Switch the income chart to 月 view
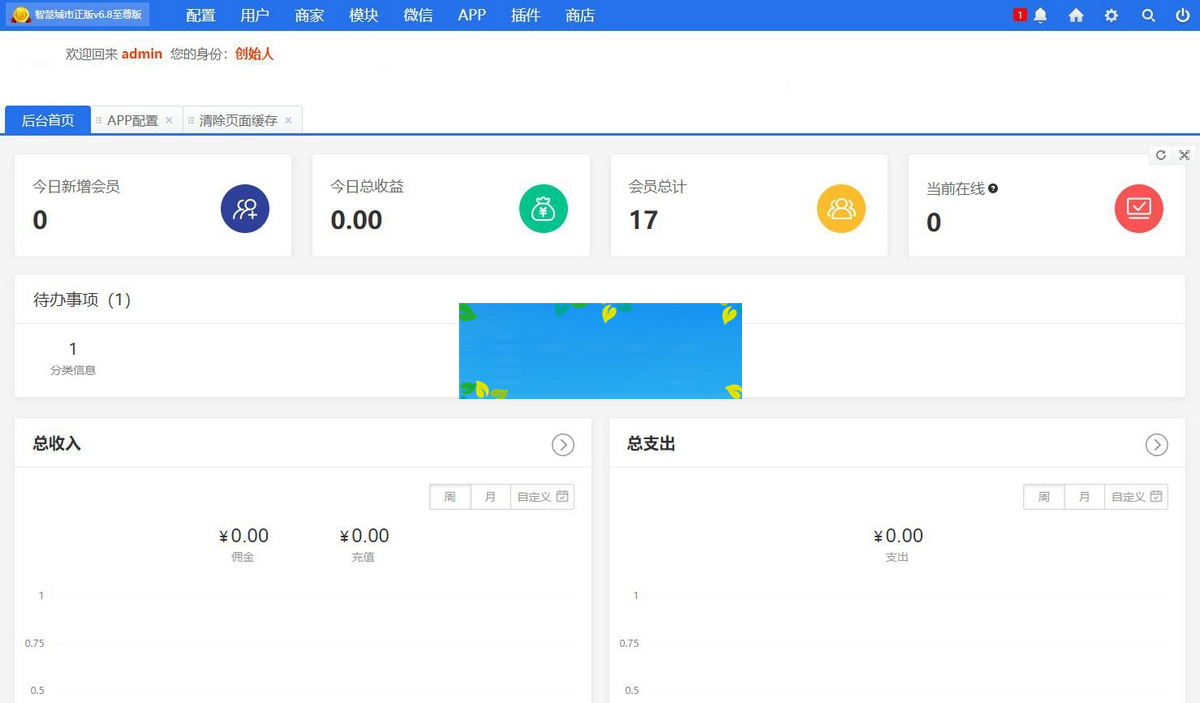The height and width of the screenshot is (703, 1200). [490, 496]
